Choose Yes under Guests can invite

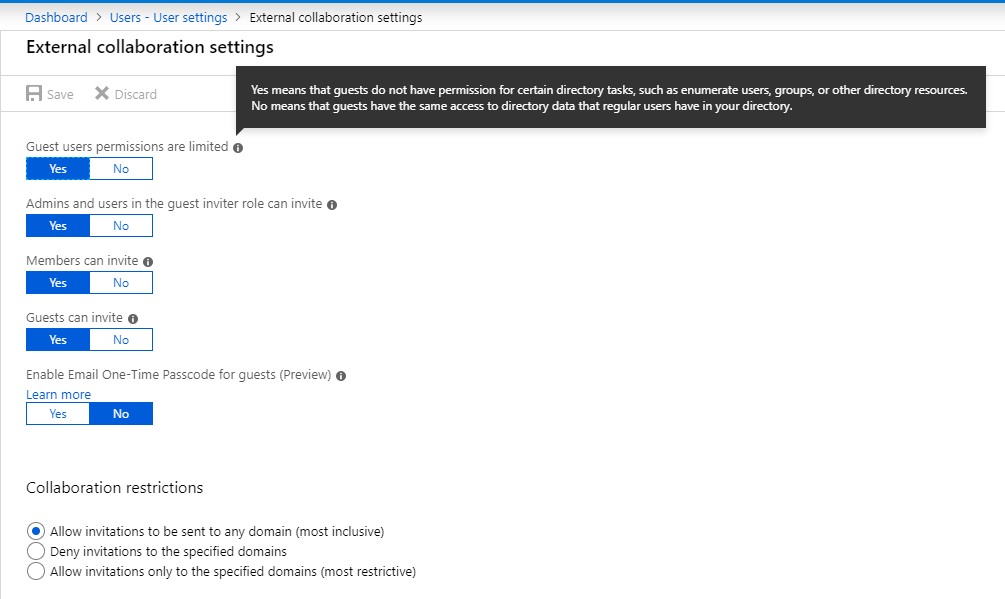58,340
